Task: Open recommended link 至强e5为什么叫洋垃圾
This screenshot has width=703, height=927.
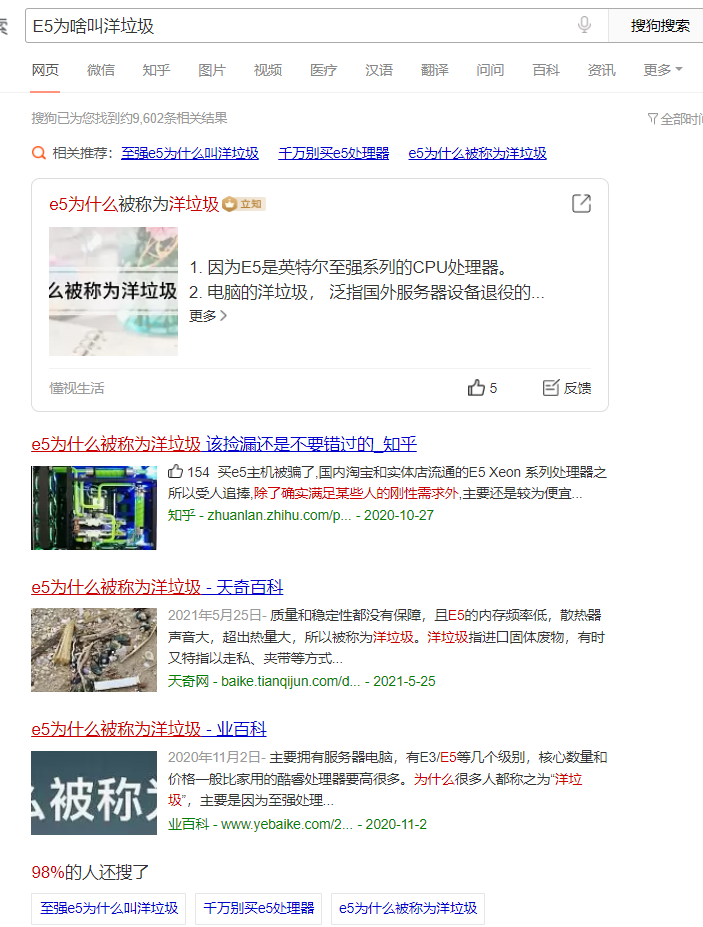Action: [x=190, y=153]
